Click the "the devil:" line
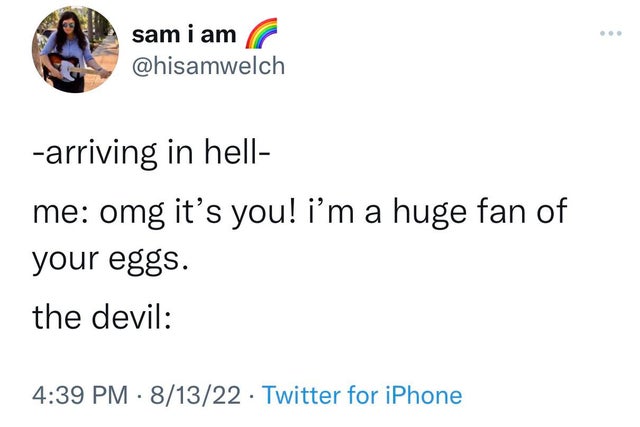The height and width of the screenshot is (427, 640). click(x=104, y=319)
